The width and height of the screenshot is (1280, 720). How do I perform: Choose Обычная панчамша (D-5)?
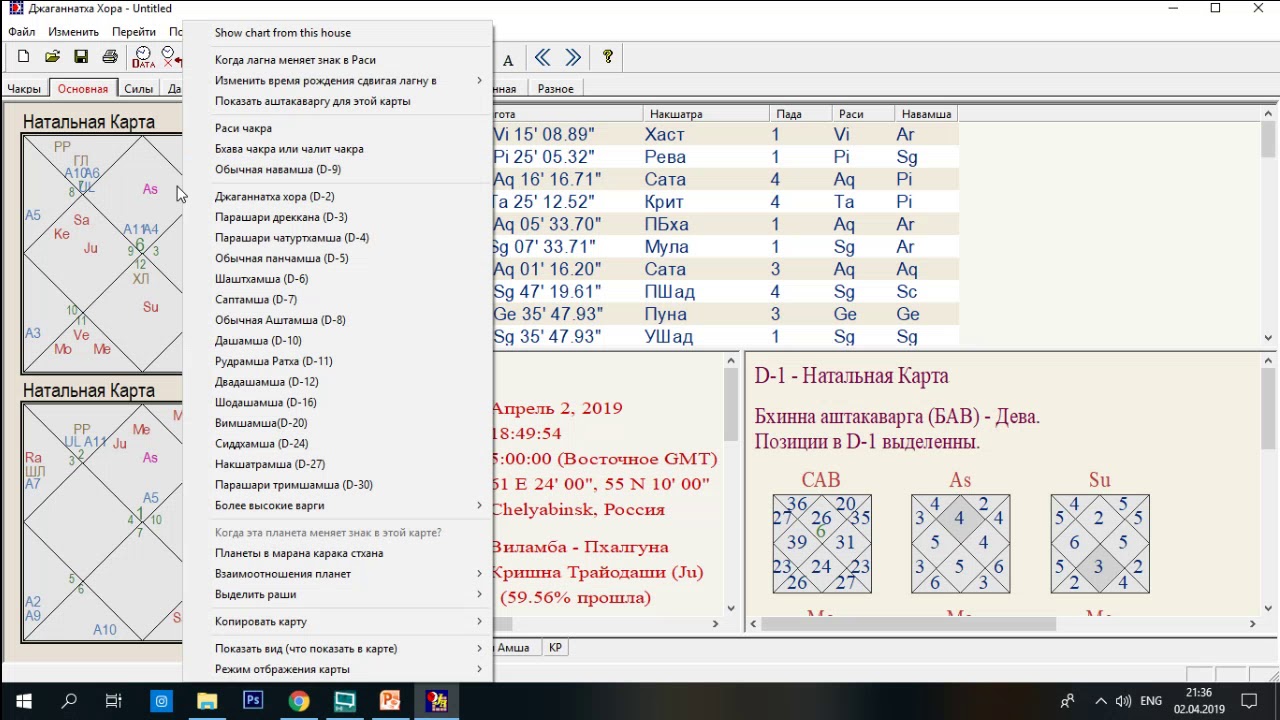[338, 258]
